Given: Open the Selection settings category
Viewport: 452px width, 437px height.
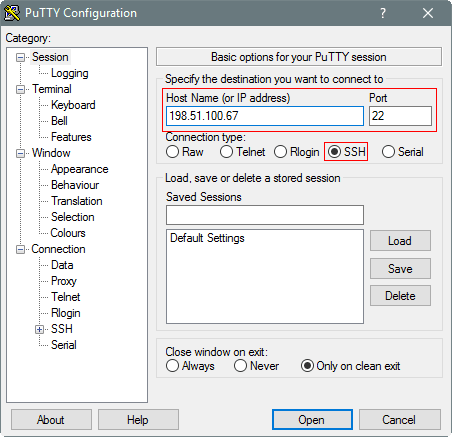Looking at the screenshot, I should (73, 217).
